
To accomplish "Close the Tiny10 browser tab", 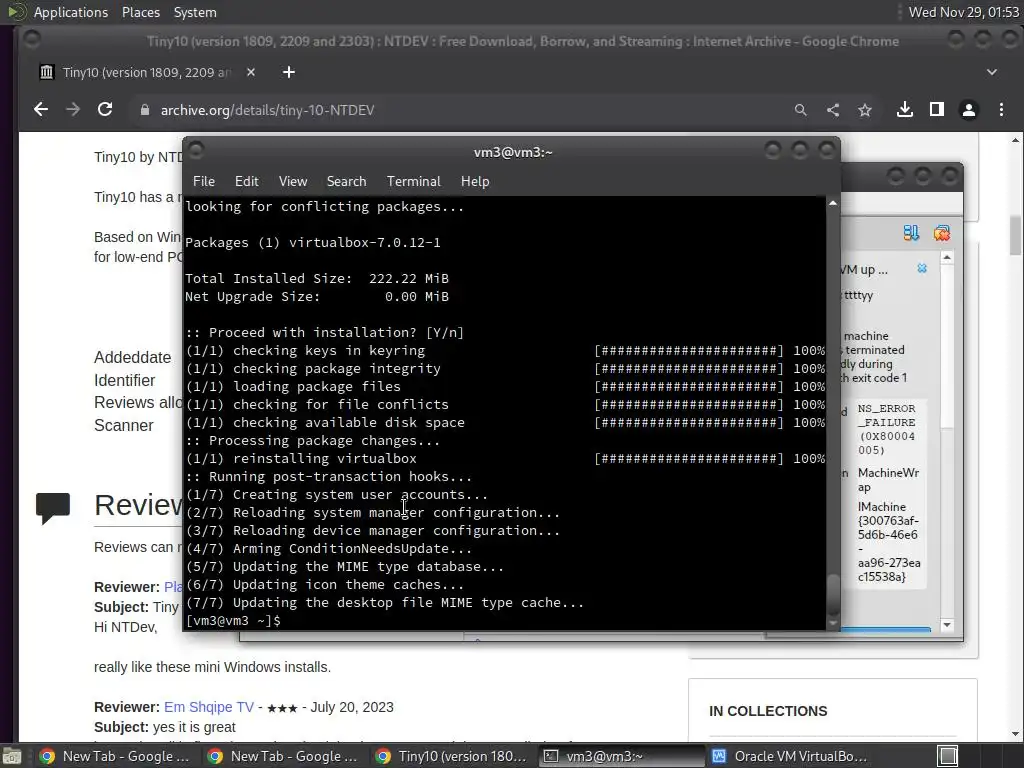I will coord(251,72).
